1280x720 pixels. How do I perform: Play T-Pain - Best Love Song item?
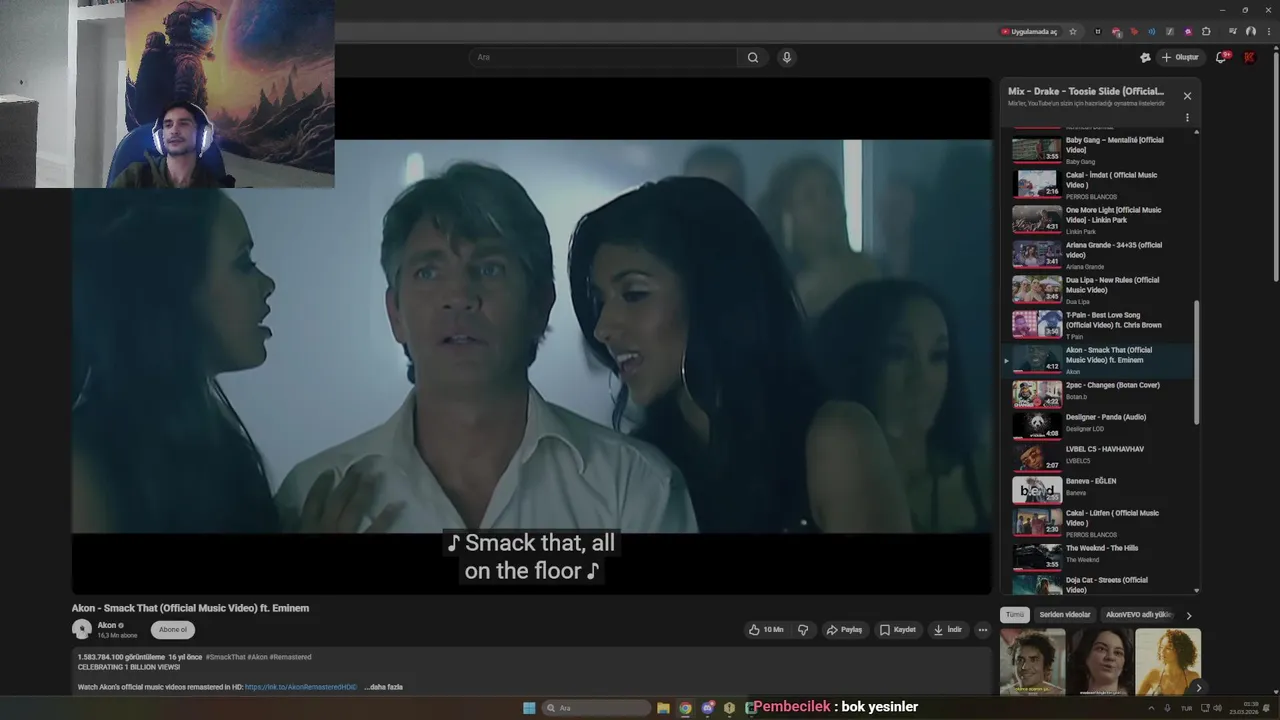[1100, 325]
